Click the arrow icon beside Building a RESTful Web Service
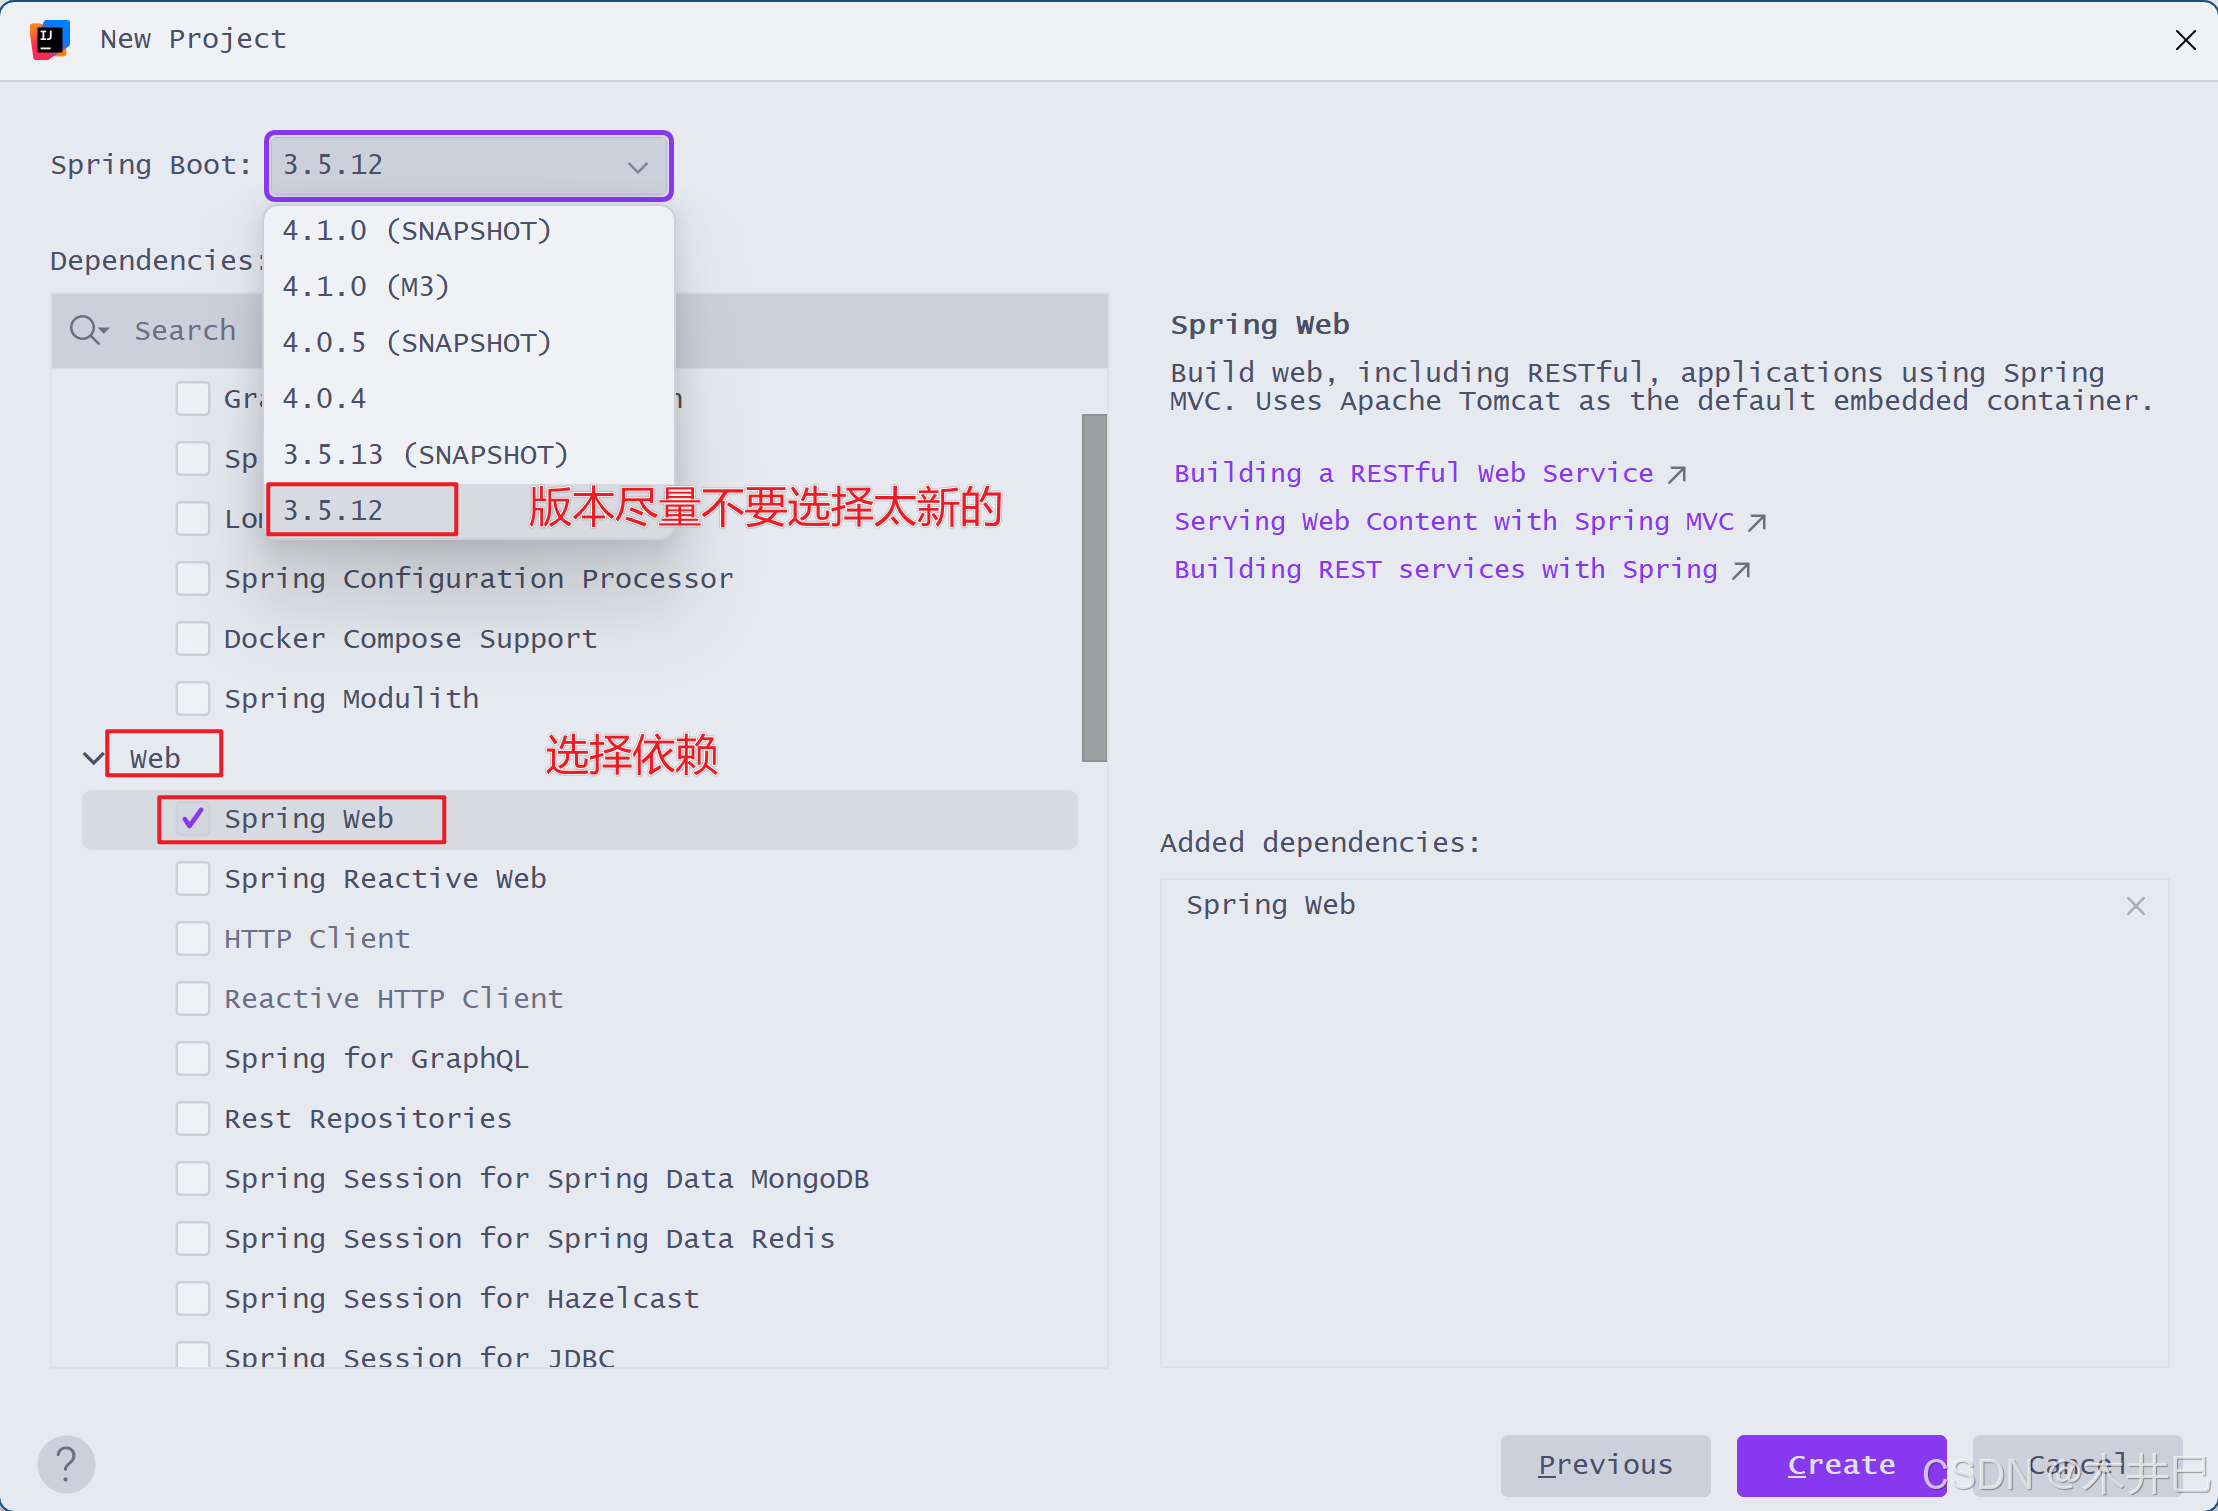 (x=1677, y=474)
